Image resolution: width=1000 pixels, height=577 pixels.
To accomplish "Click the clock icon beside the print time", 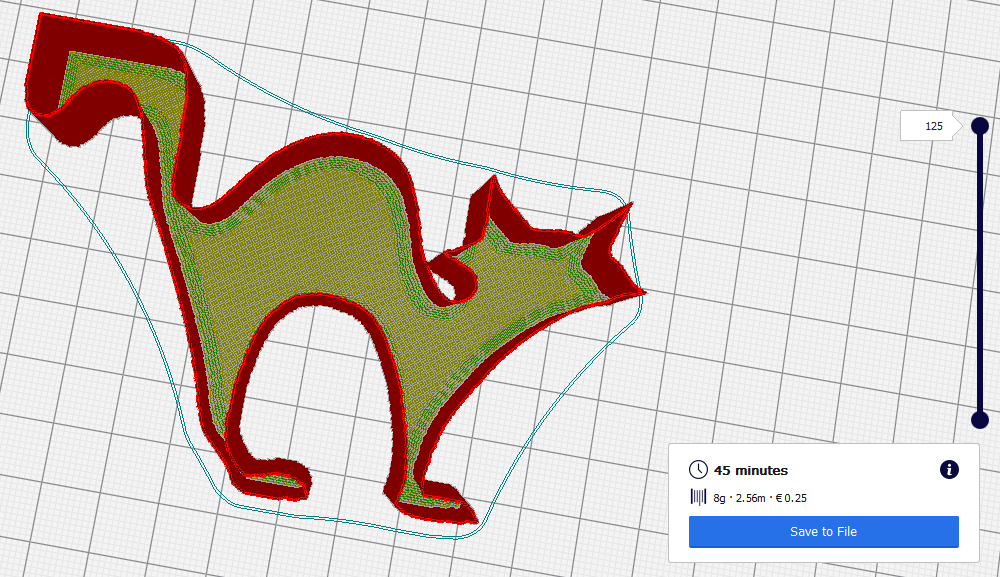I will pos(698,470).
